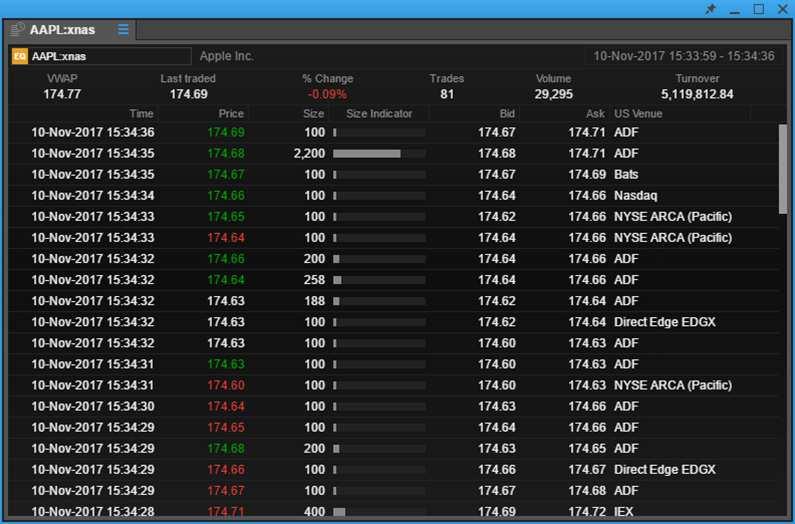
Task: Click the time 10-Nov-2017 15:34:36
Action: tap(93, 132)
